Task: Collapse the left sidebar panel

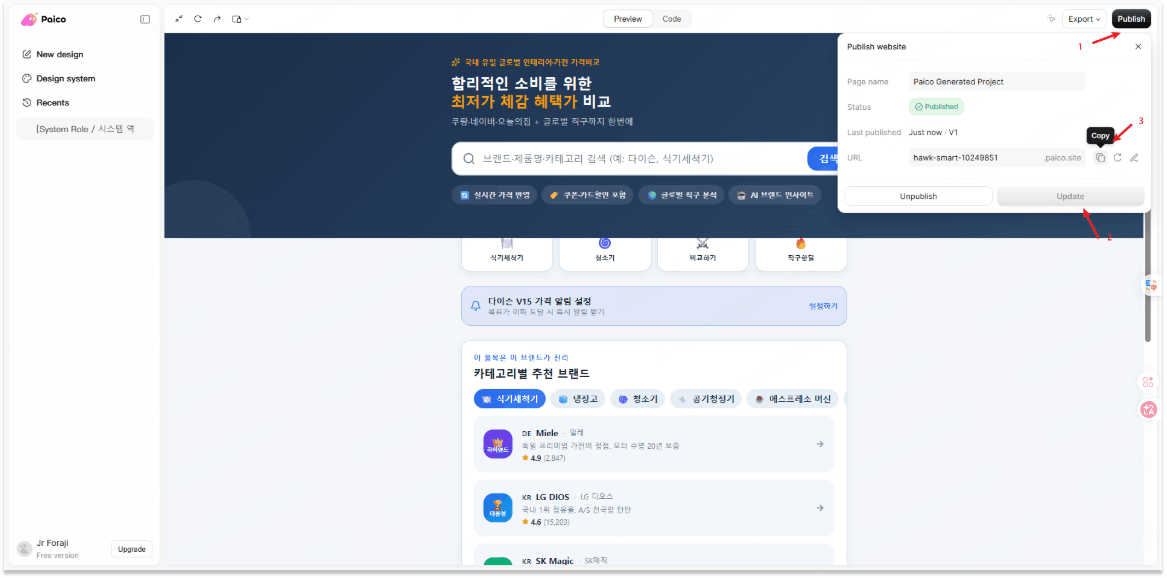Action: (145, 19)
